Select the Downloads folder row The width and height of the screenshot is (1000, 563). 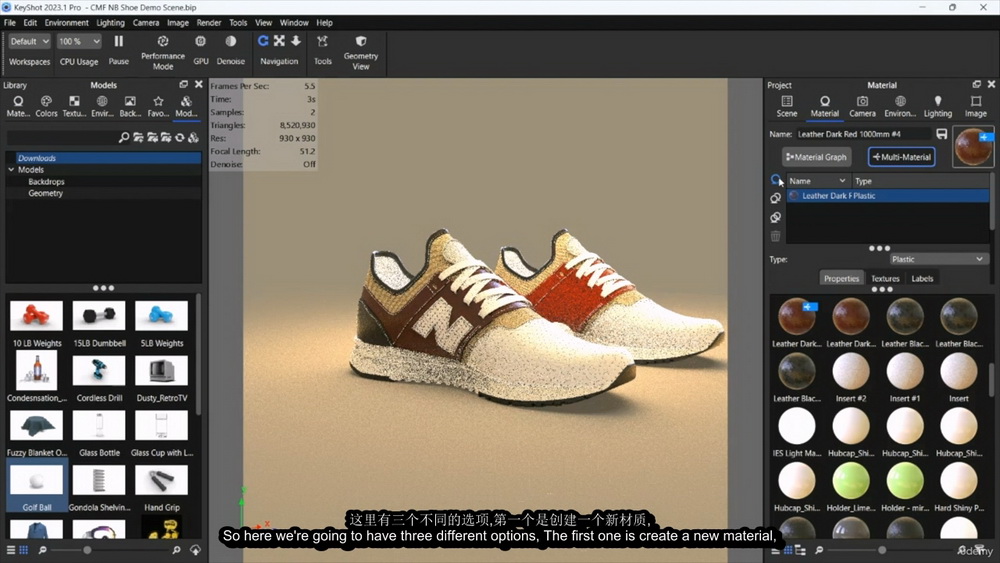click(x=104, y=158)
